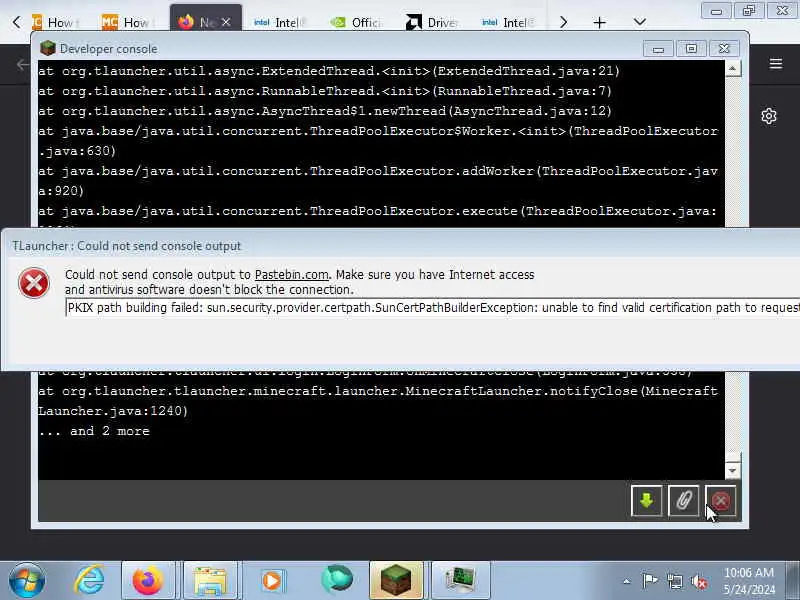Switch to the NVIDIA Official tab
Screen dimensions: 800x600
[357, 22]
